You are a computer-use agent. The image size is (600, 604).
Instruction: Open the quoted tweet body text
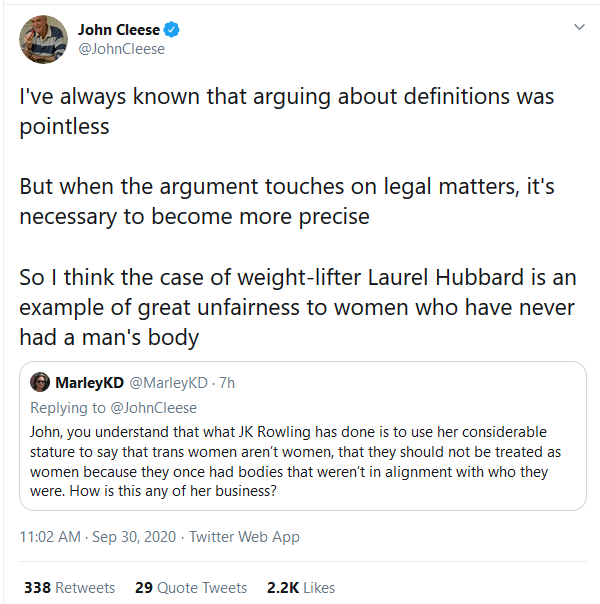pos(295,461)
